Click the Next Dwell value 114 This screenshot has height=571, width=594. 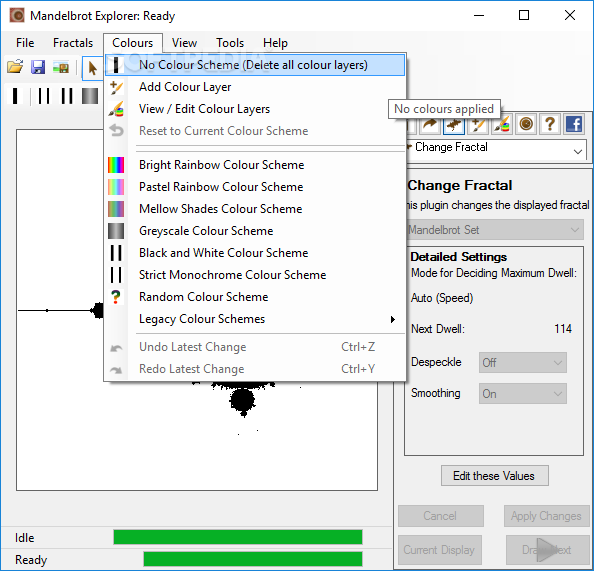click(x=563, y=329)
